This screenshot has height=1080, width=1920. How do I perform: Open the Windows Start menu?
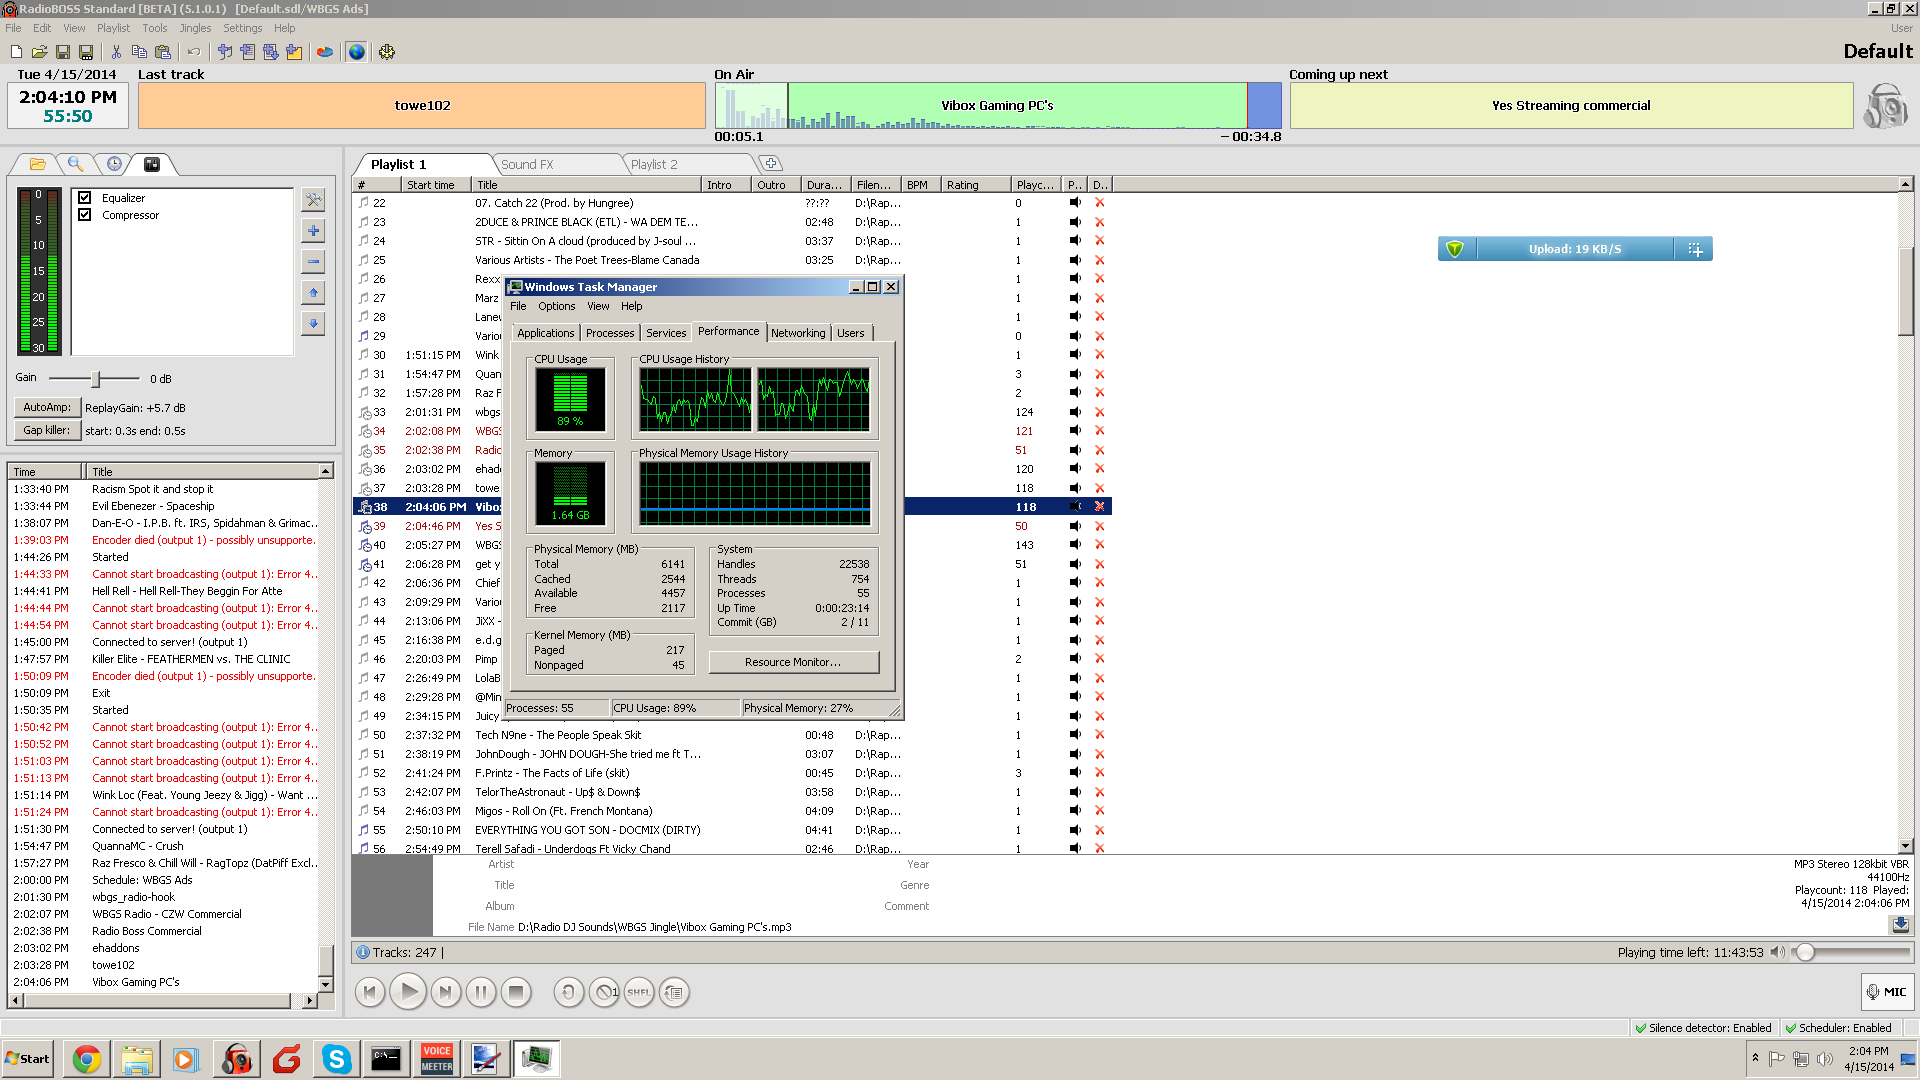28,1059
